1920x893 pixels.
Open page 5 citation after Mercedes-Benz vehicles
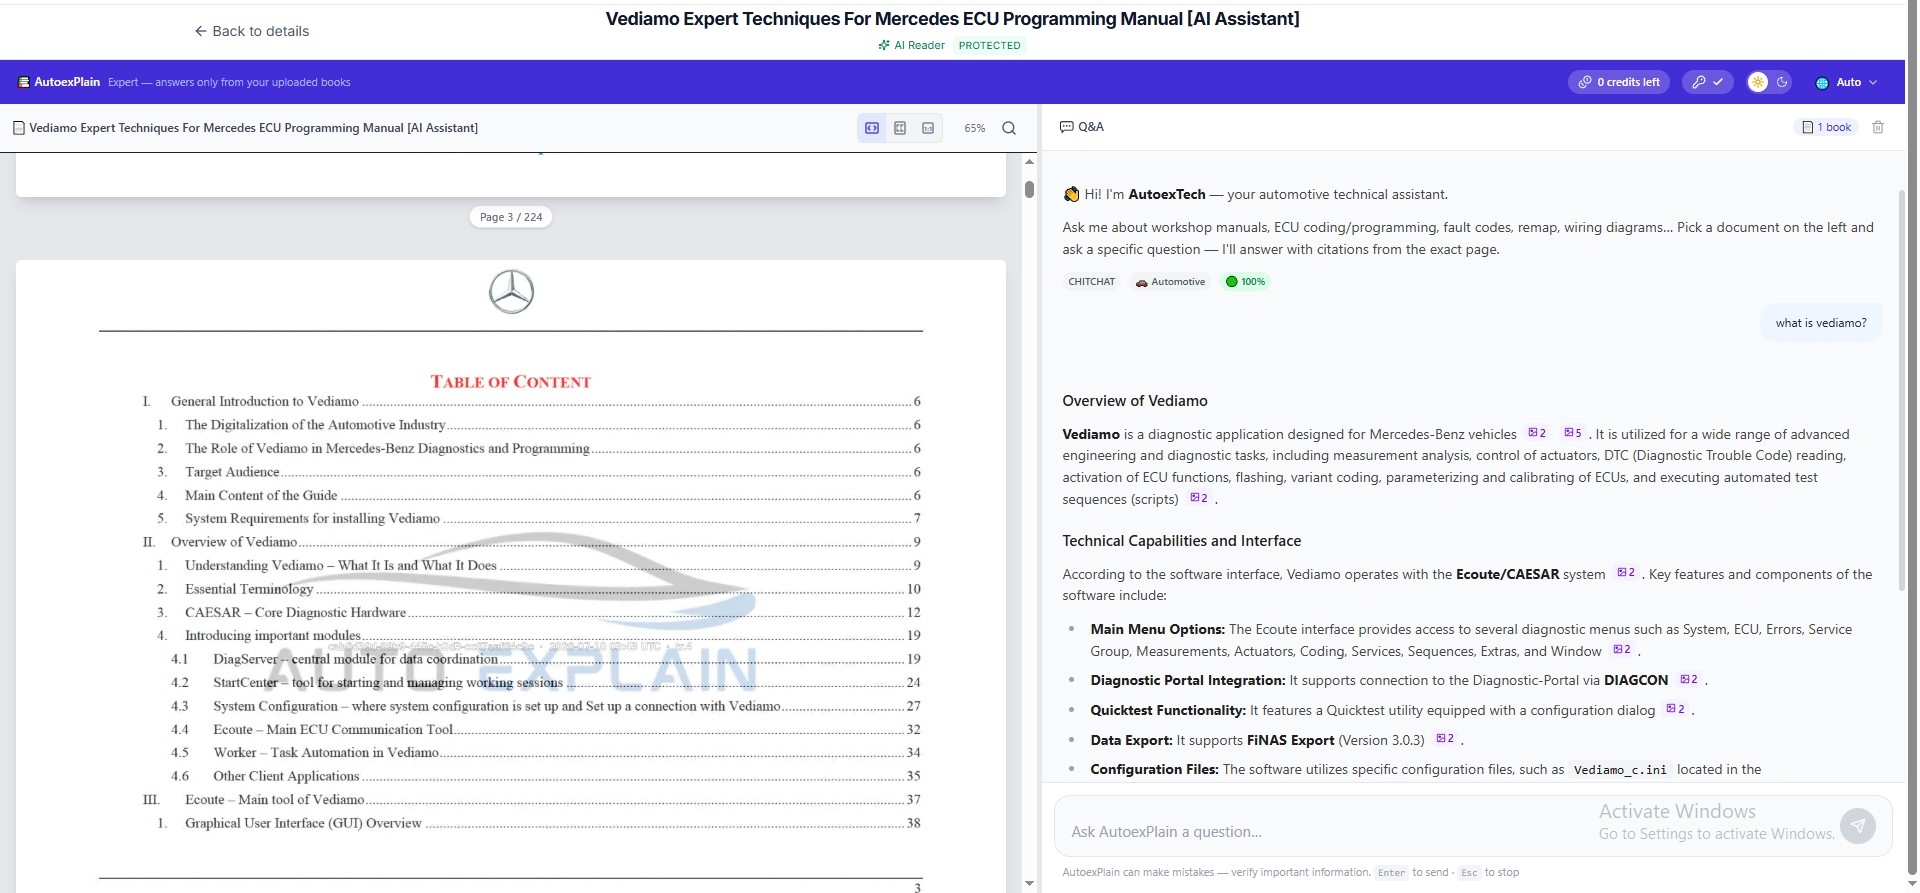tap(1572, 433)
